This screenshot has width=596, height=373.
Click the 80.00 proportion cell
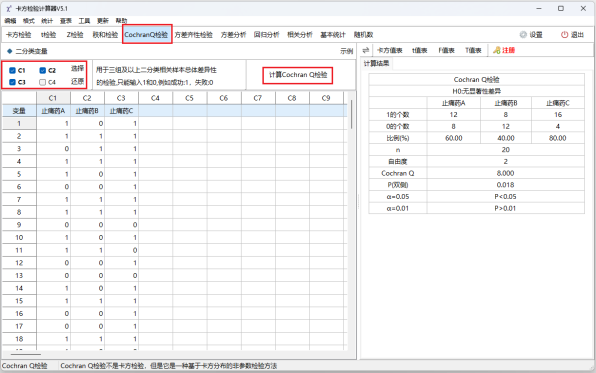(558, 138)
